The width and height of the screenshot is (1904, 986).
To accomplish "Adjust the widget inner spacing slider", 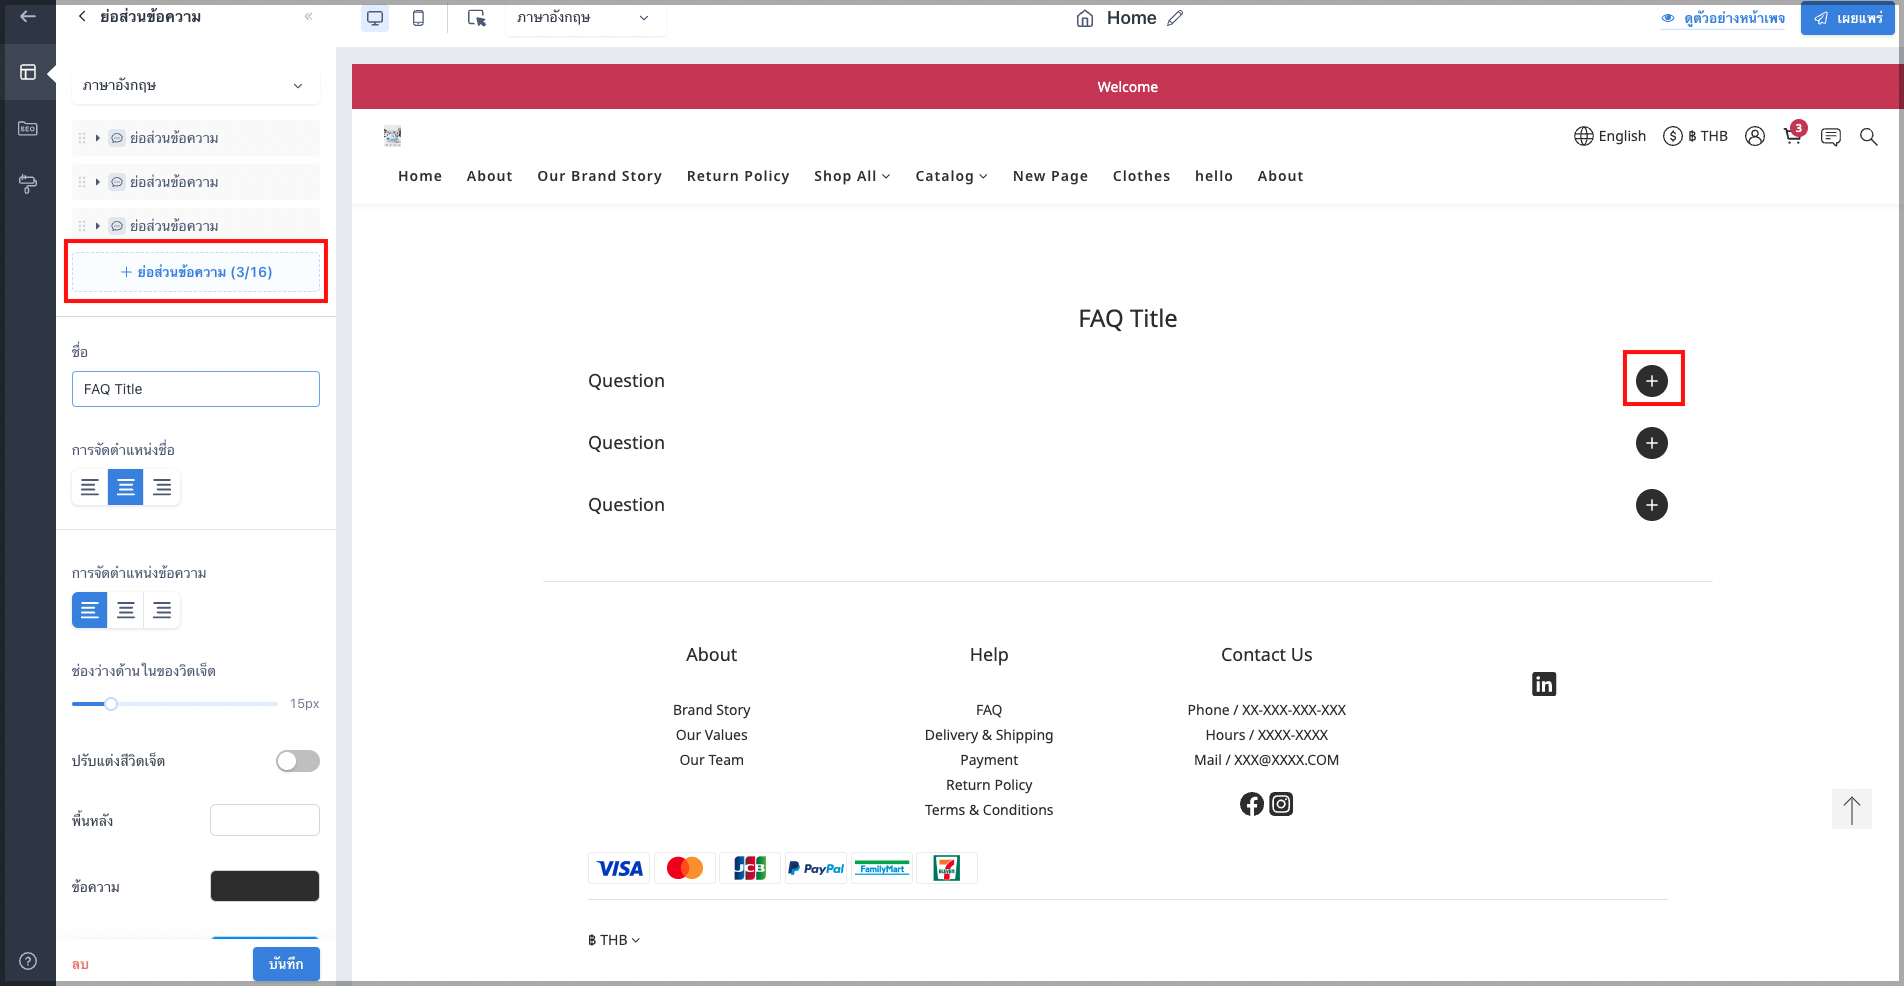I will pyautogui.click(x=111, y=704).
